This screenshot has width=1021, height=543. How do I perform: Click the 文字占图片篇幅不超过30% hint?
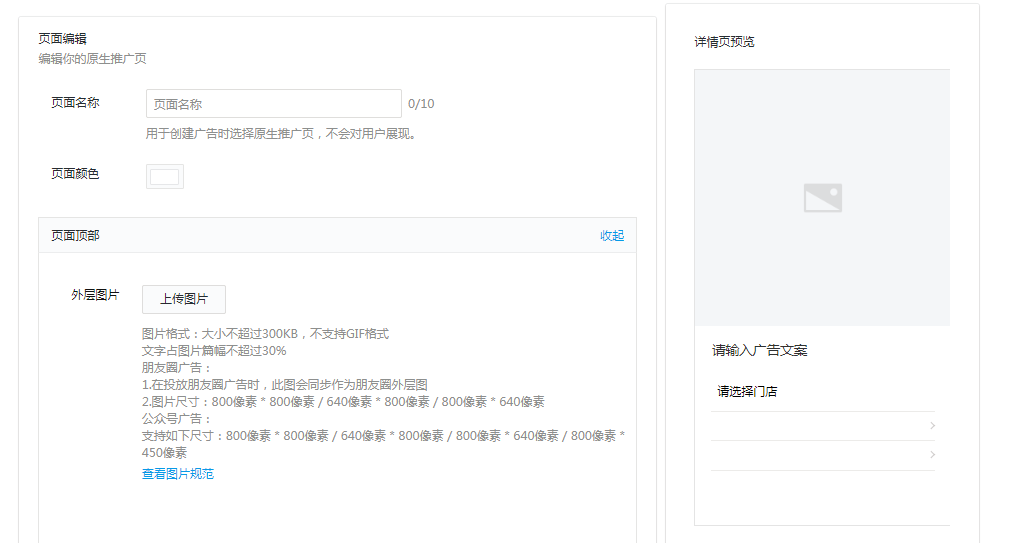point(214,351)
